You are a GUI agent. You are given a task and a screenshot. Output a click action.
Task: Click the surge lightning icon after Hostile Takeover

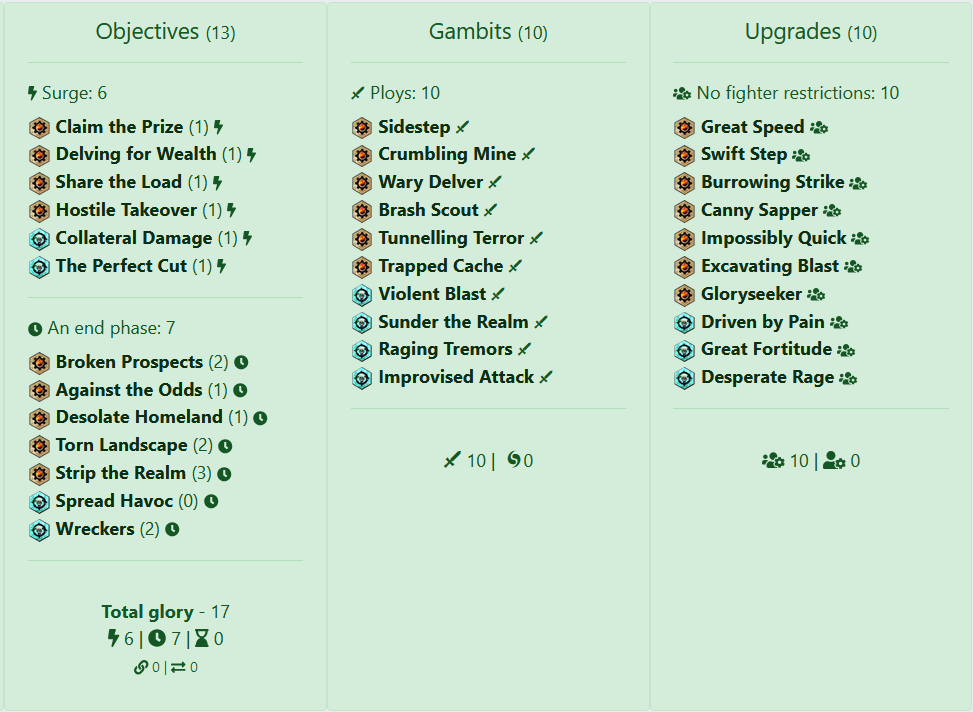click(232, 211)
